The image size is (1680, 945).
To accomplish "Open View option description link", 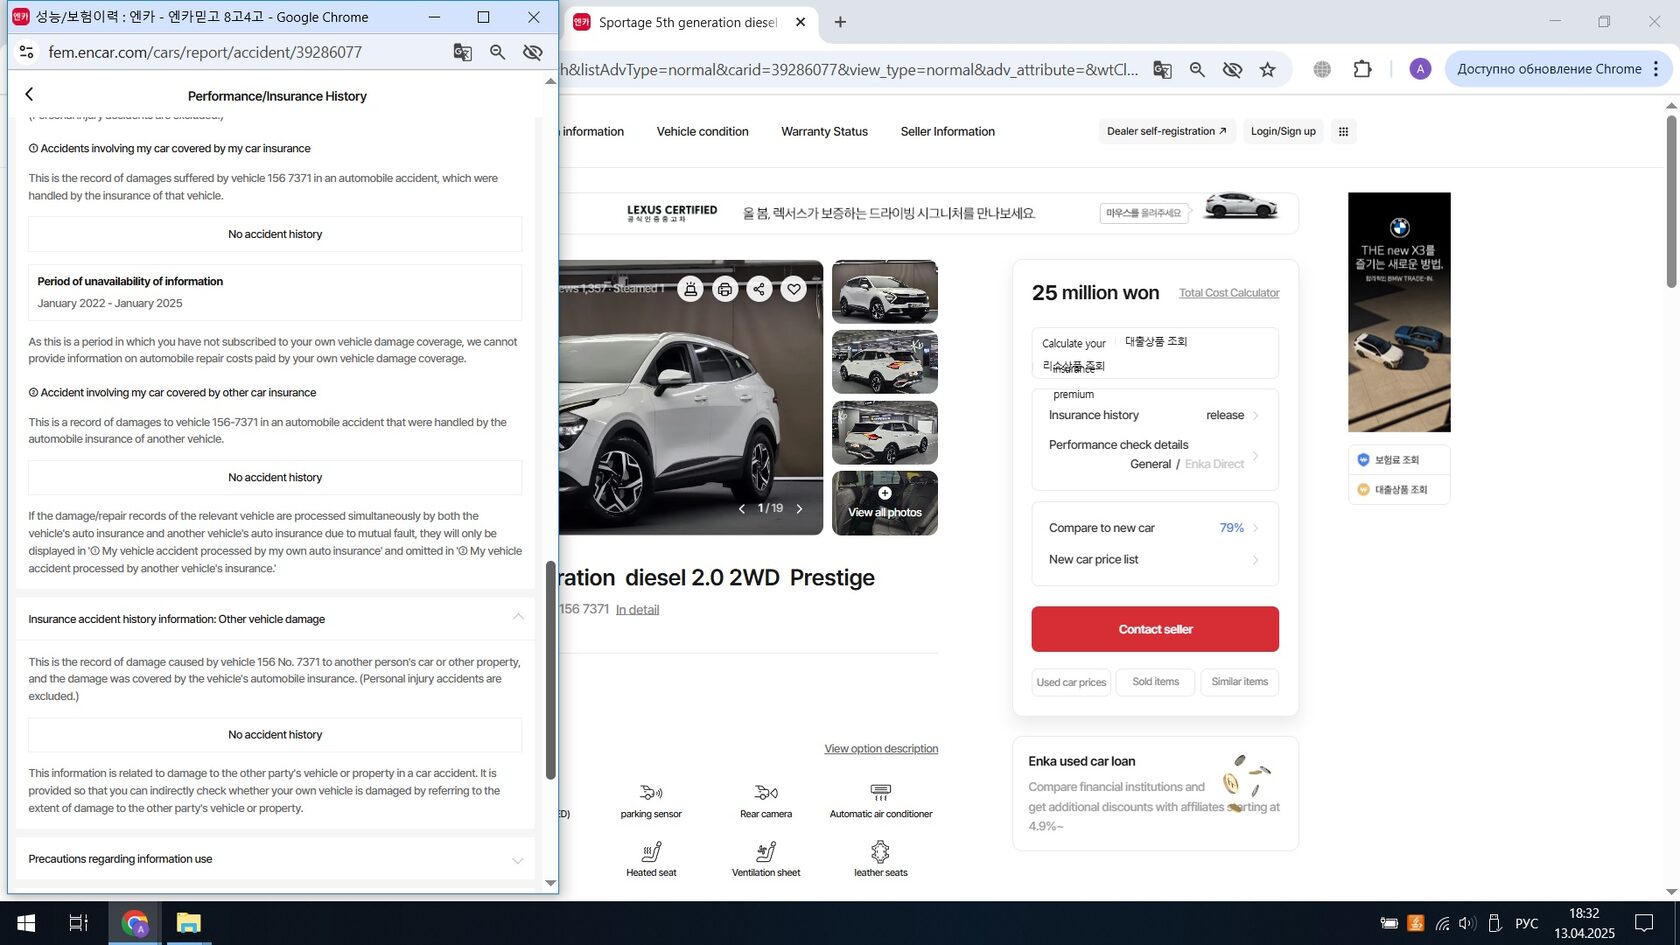I will [x=881, y=749].
